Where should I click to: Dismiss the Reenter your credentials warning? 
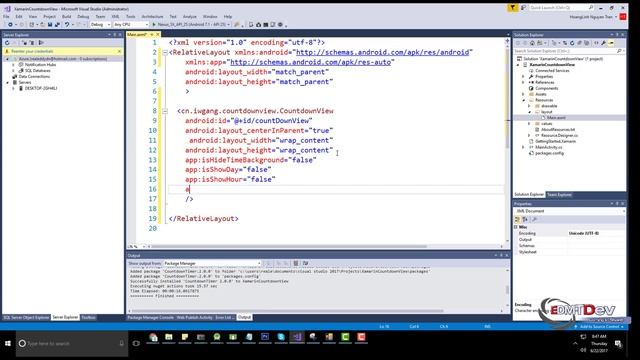[x=119, y=51]
